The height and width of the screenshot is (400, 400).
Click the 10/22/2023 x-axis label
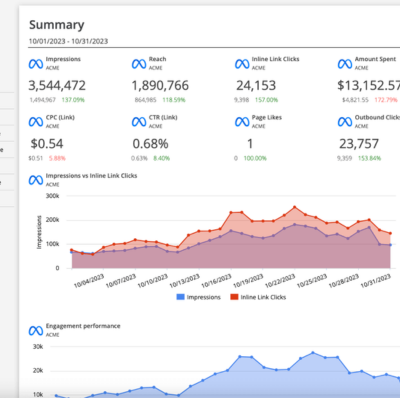pos(280,281)
